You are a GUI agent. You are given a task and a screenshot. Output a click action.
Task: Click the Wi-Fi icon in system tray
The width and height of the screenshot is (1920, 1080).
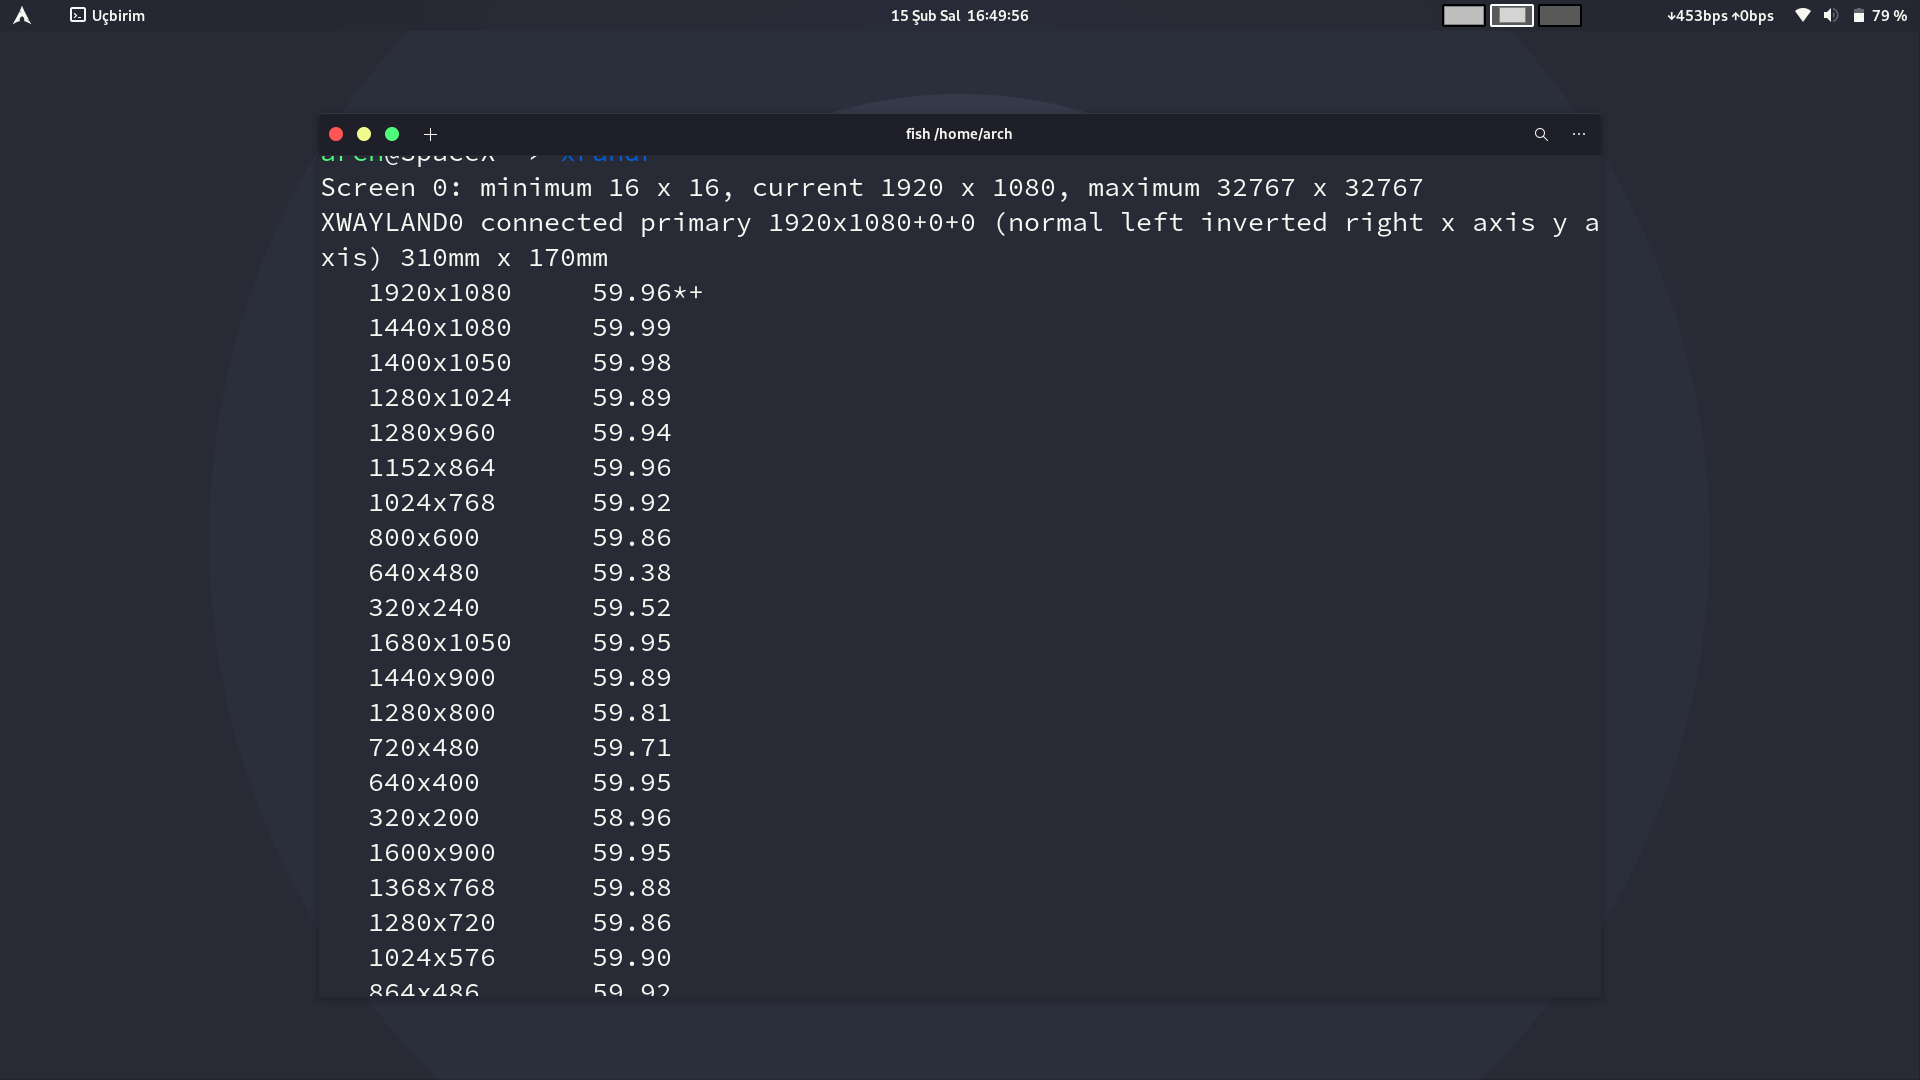tap(1802, 15)
